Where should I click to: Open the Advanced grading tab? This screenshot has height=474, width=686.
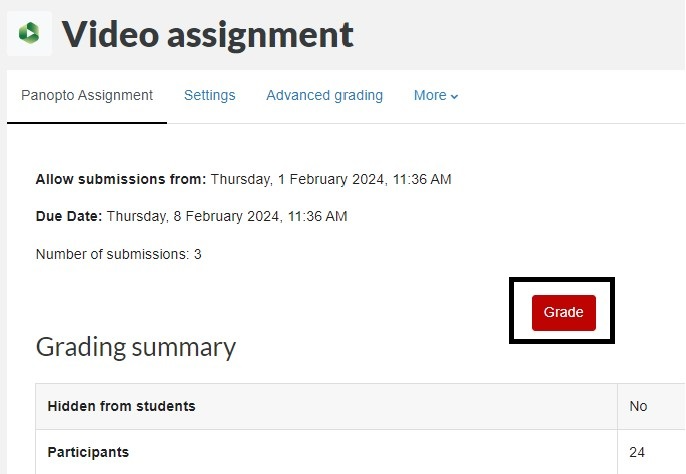[325, 95]
